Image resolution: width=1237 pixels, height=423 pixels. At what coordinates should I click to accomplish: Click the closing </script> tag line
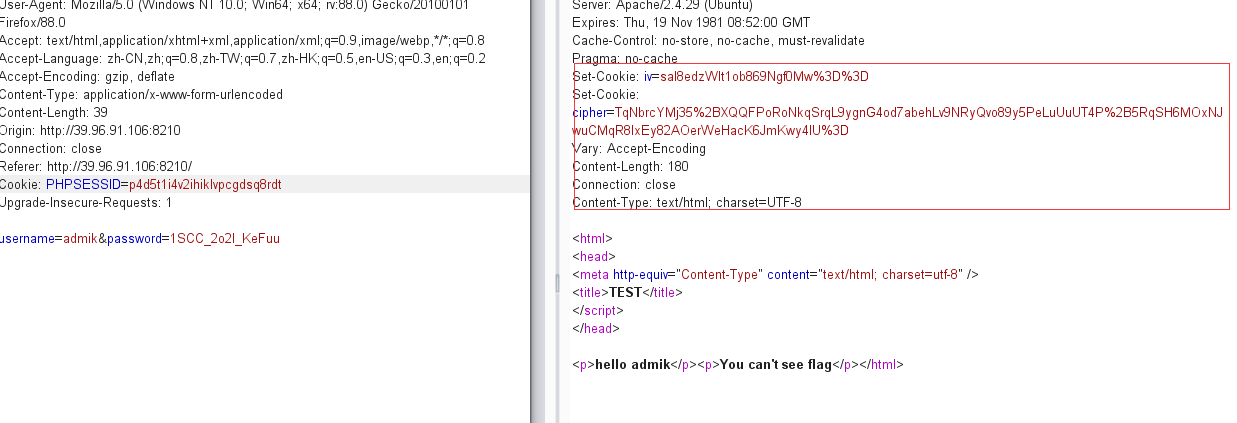[599, 311]
